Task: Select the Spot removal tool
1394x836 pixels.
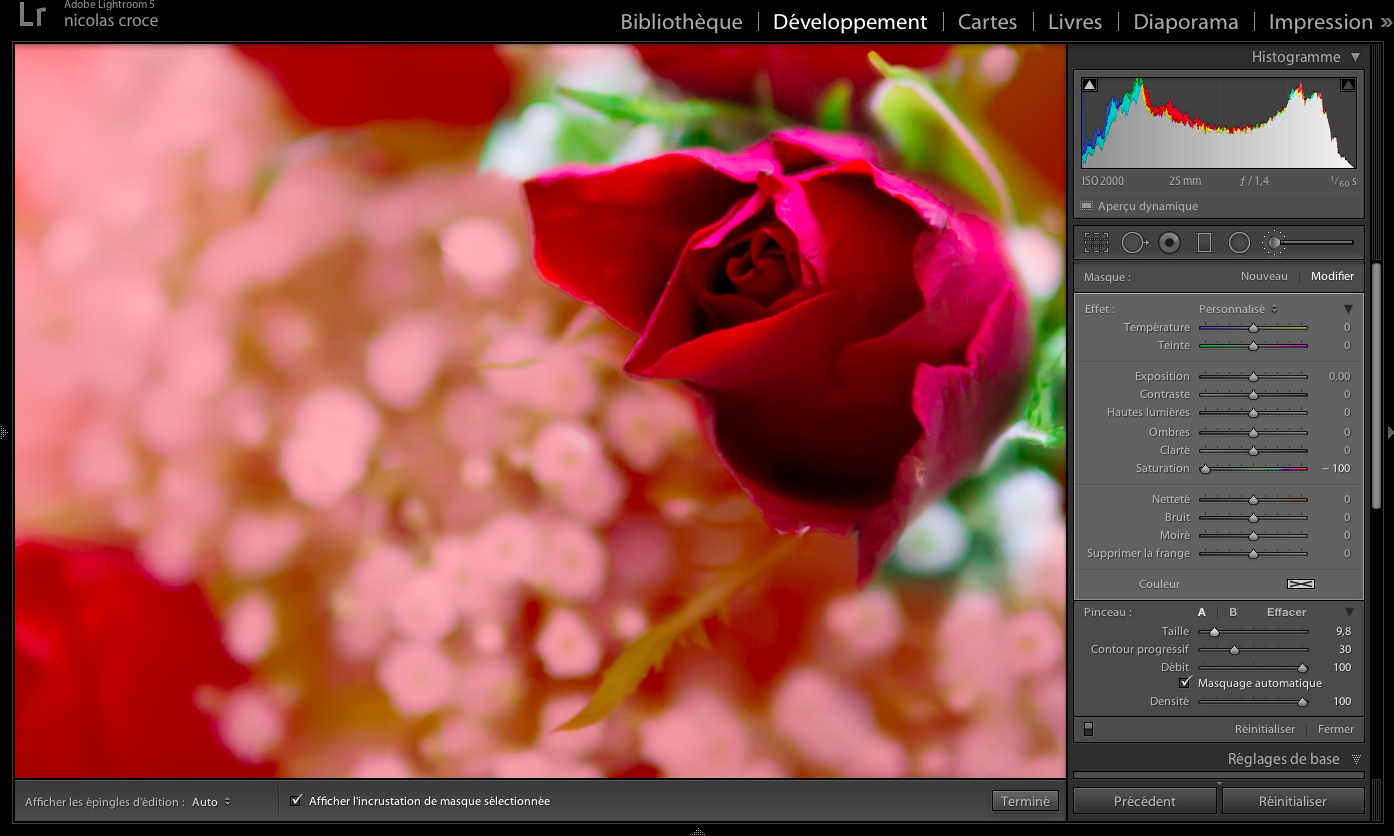Action: click(x=1134, y=242)
